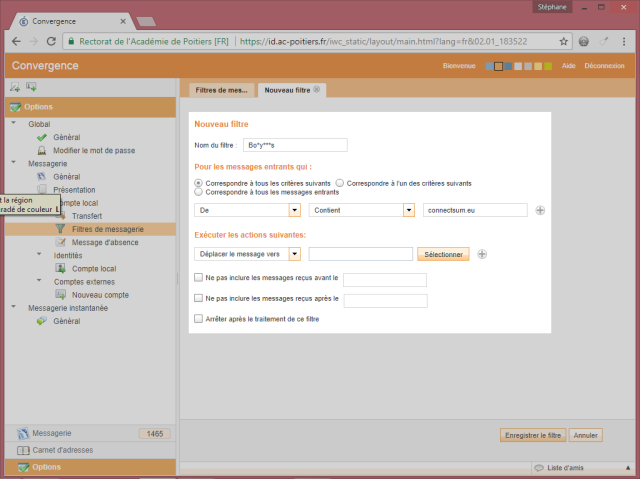Enable 'Arrêter après le traitement de ce filtre'

tap(198, 318)
